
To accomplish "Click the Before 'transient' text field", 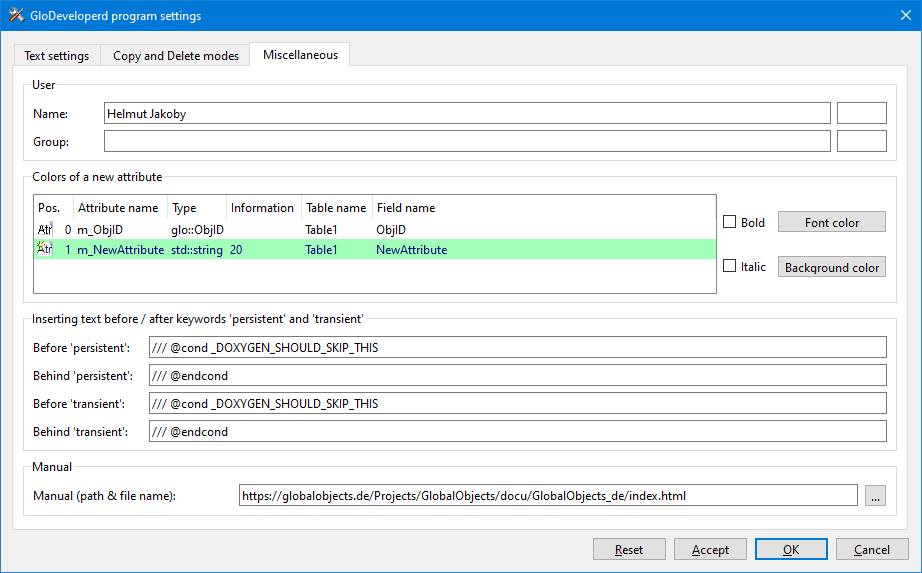I will point(517,404).
